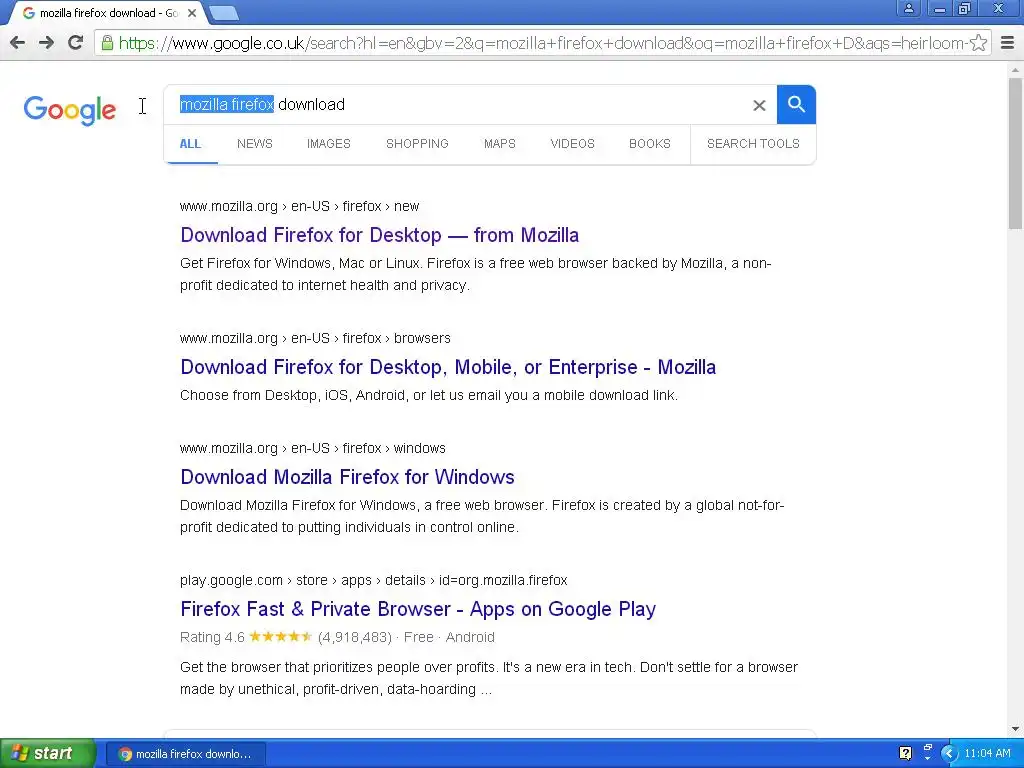Open Download Firefox for Desktop — from Mozilla
1024x768 pixels.
pyautogui.click(x=379, y=235)
